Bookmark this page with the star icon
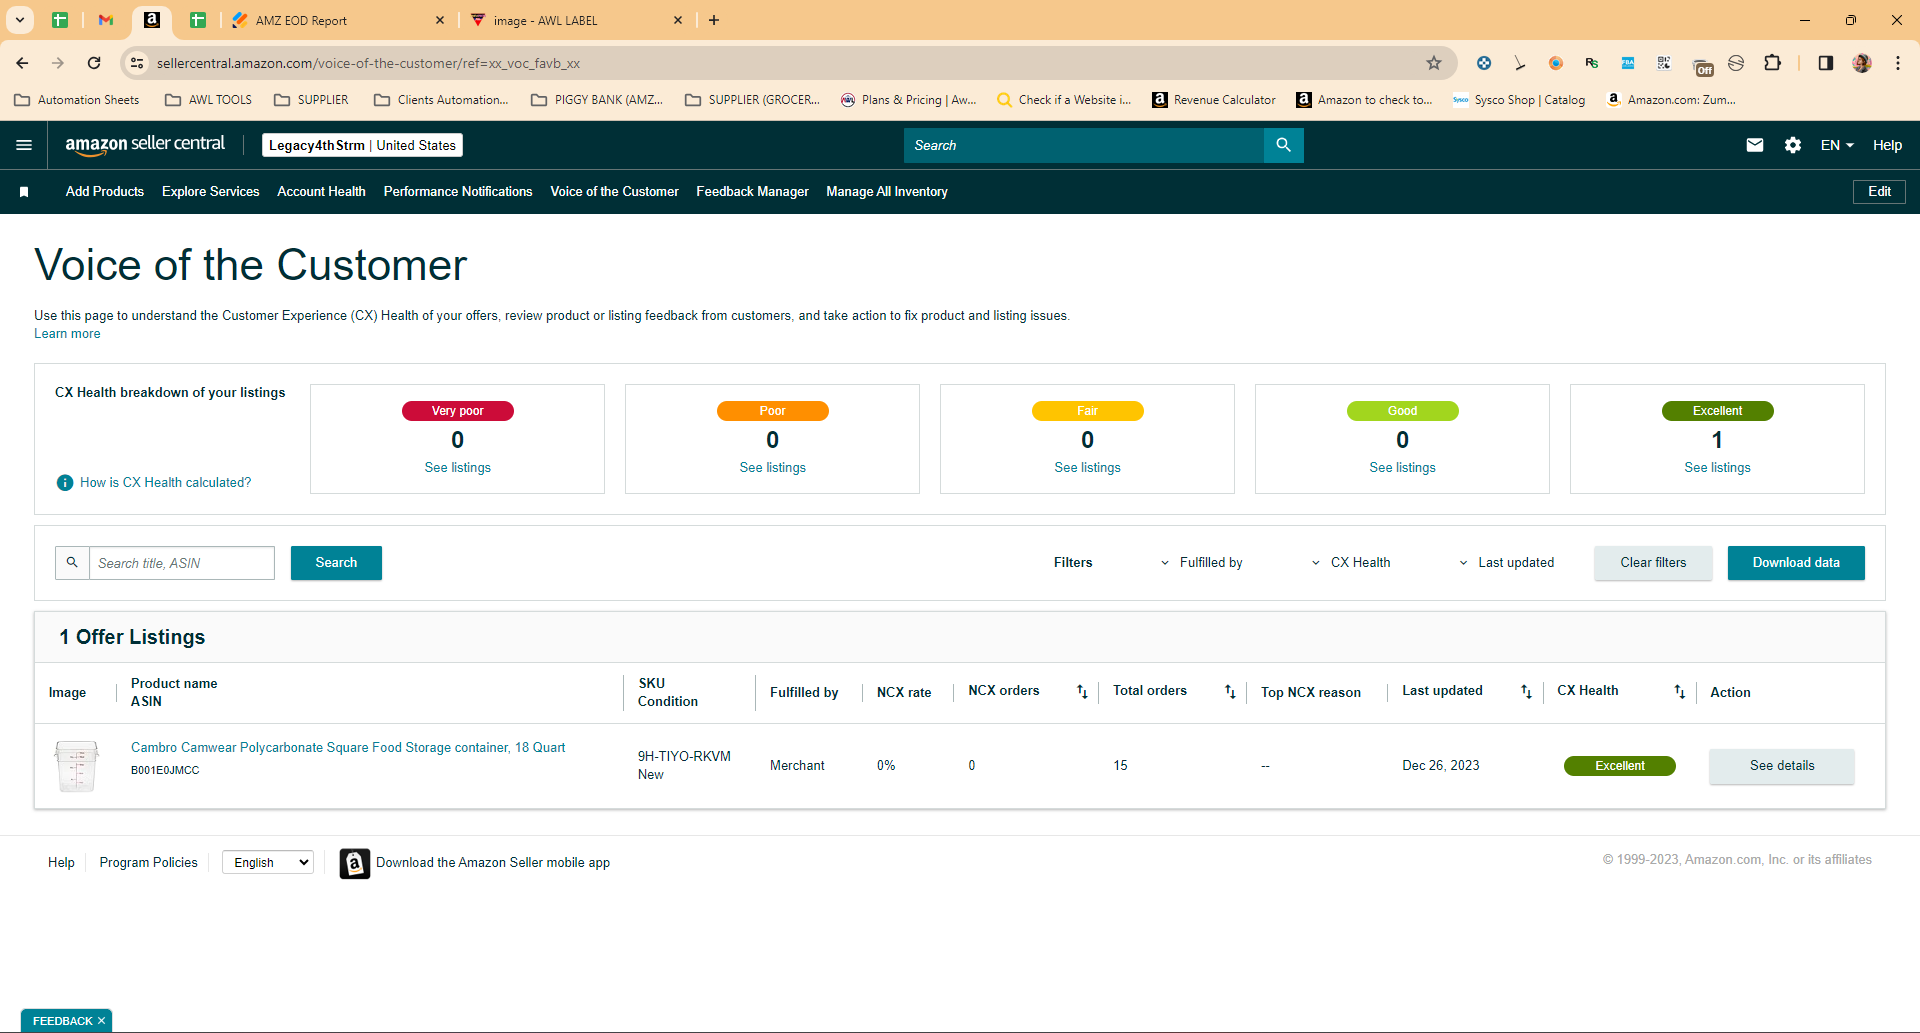The image size is (1920, 1033). [1434, 63]
